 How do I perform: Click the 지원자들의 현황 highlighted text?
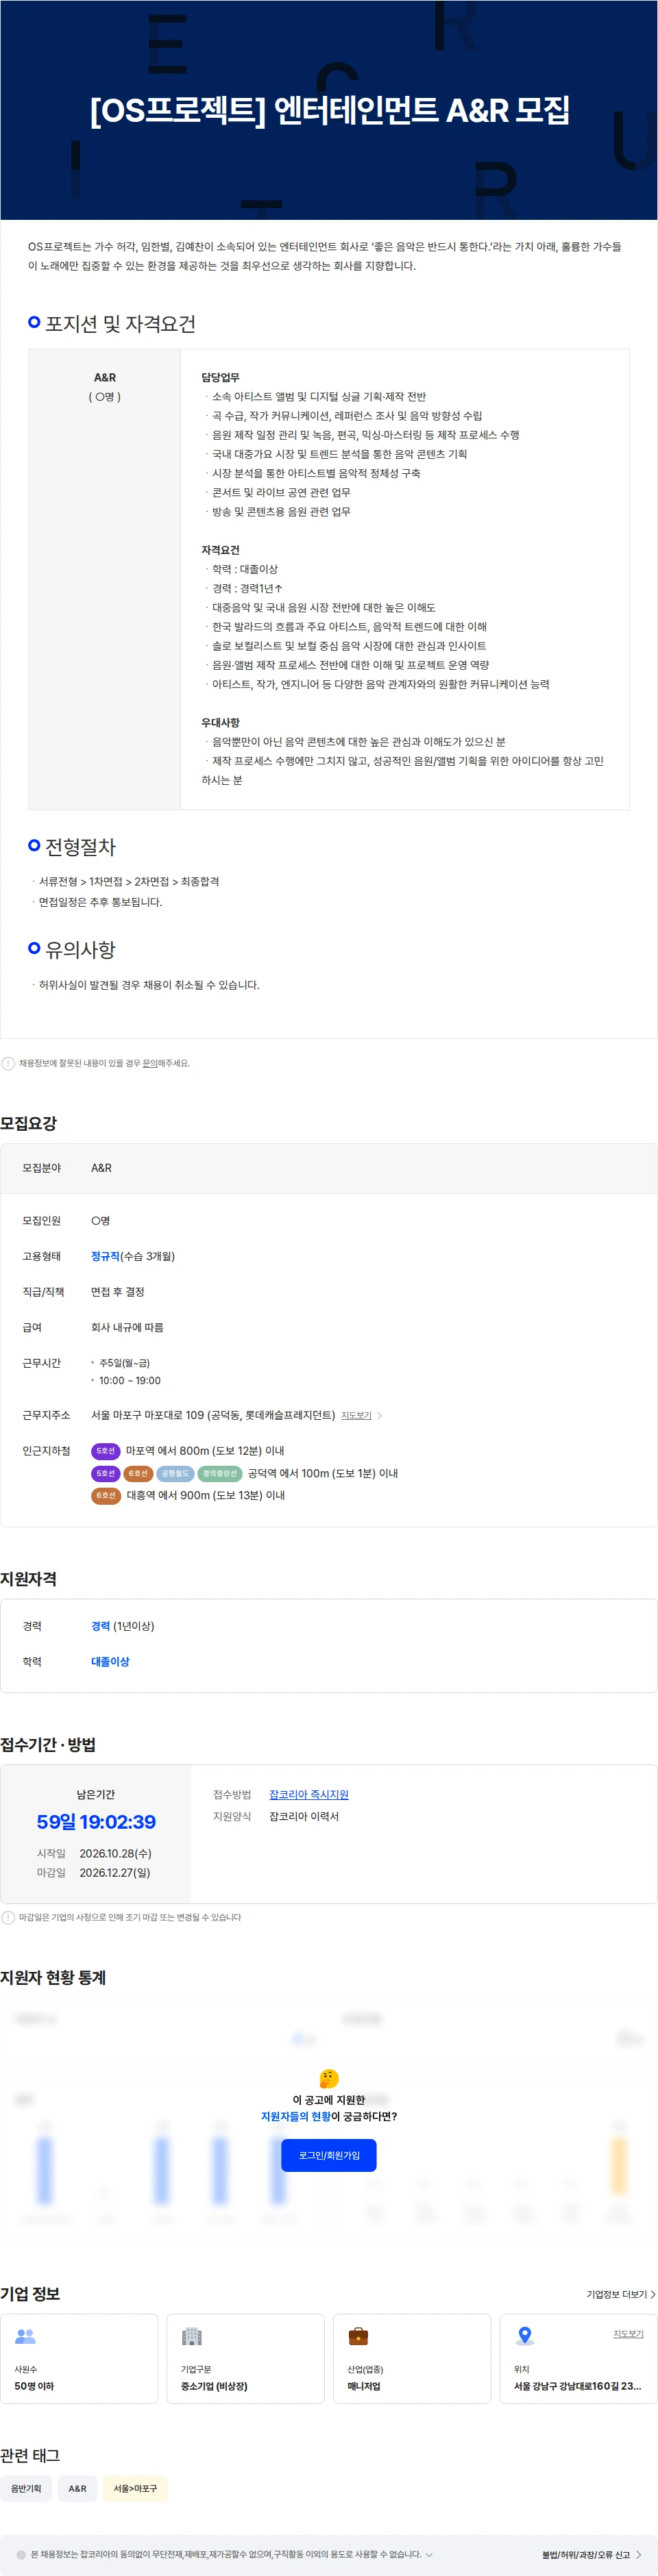(x=296, y=2116)
